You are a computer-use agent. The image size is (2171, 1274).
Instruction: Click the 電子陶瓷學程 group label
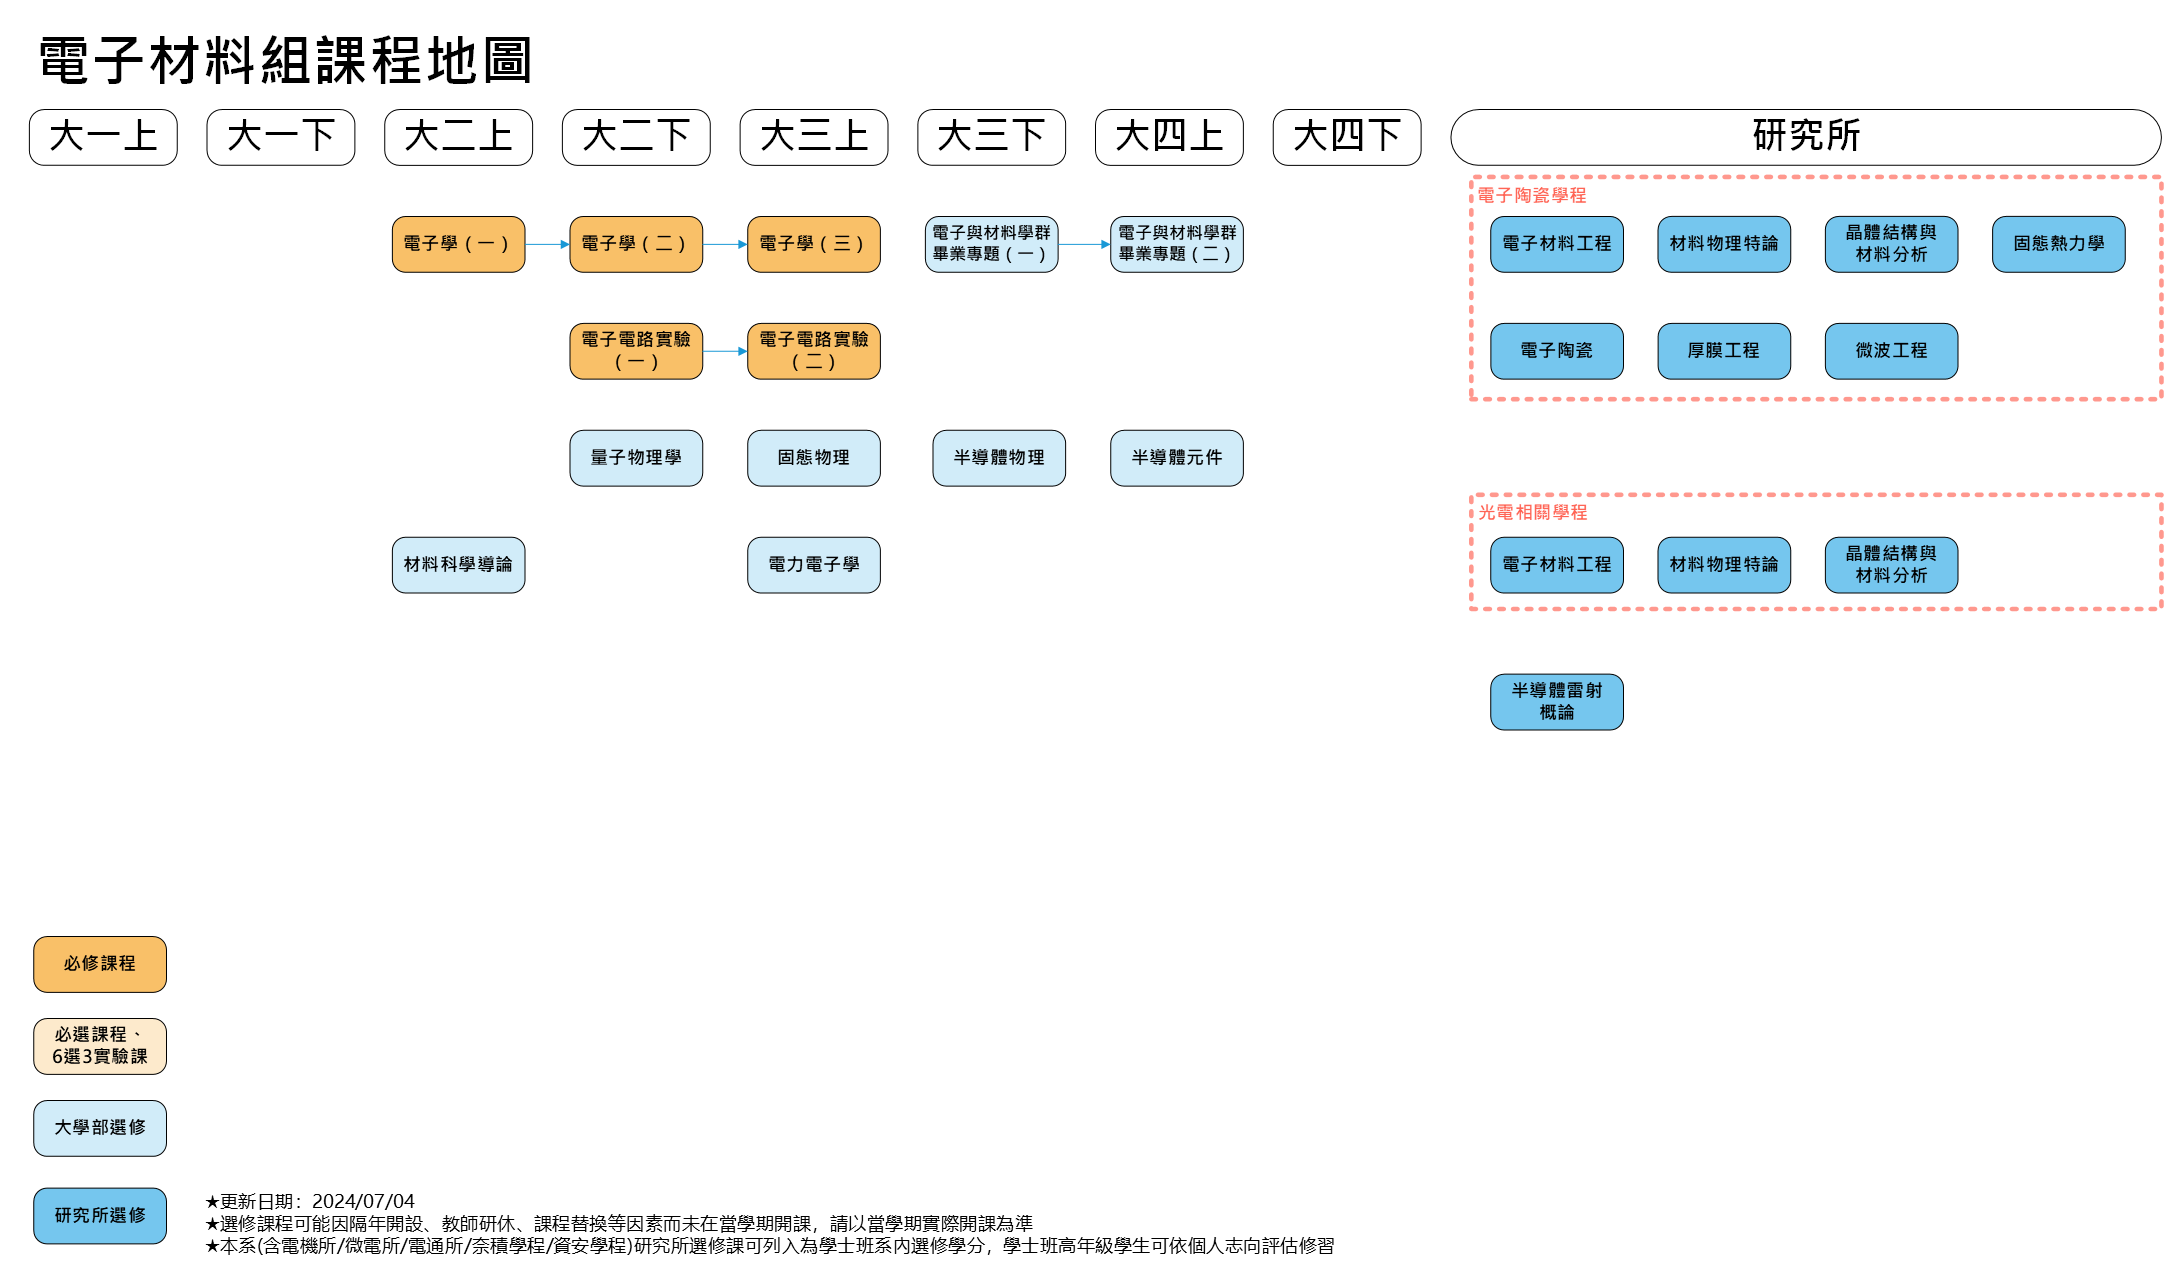(x=1532, y=196)
